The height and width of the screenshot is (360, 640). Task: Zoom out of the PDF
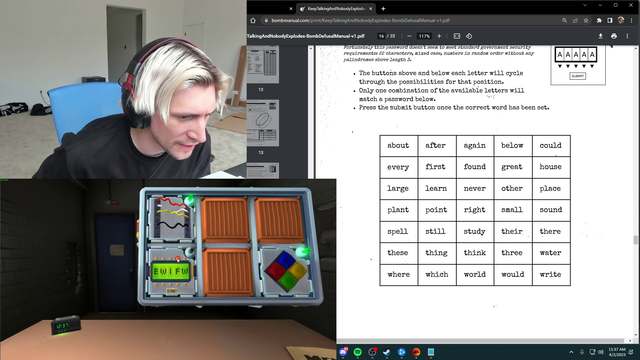tap(409, 36)
